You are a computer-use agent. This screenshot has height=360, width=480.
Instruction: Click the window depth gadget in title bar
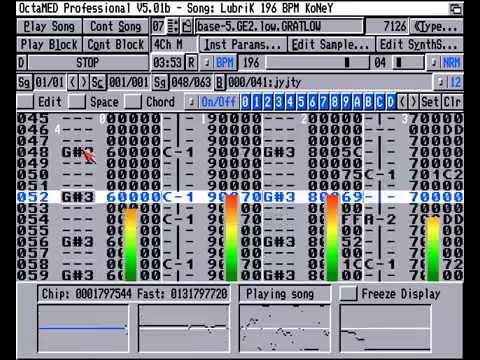coord(455,8)
